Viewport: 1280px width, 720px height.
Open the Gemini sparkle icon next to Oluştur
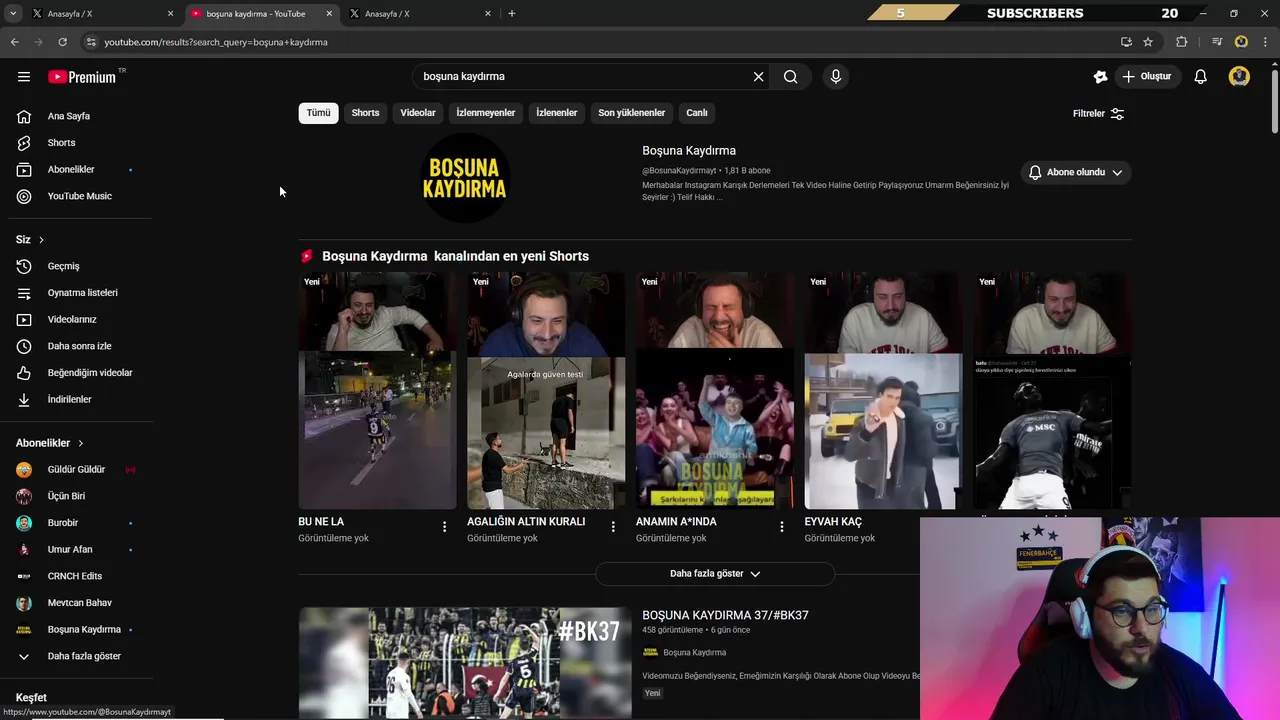point(1100,76)
